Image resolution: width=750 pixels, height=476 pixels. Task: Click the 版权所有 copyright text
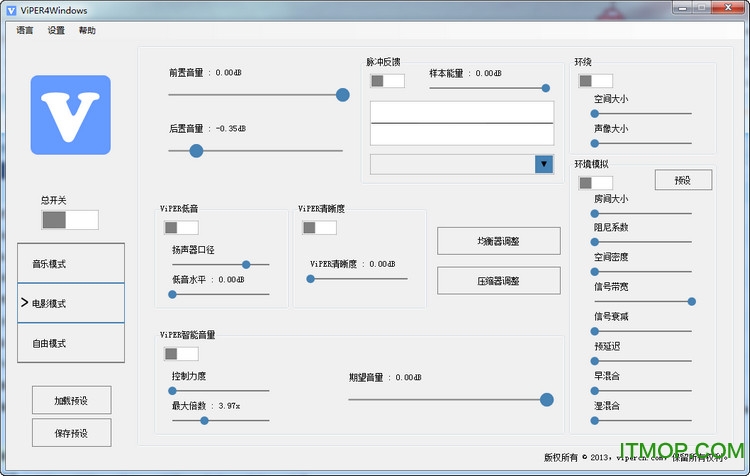[636, 457]
